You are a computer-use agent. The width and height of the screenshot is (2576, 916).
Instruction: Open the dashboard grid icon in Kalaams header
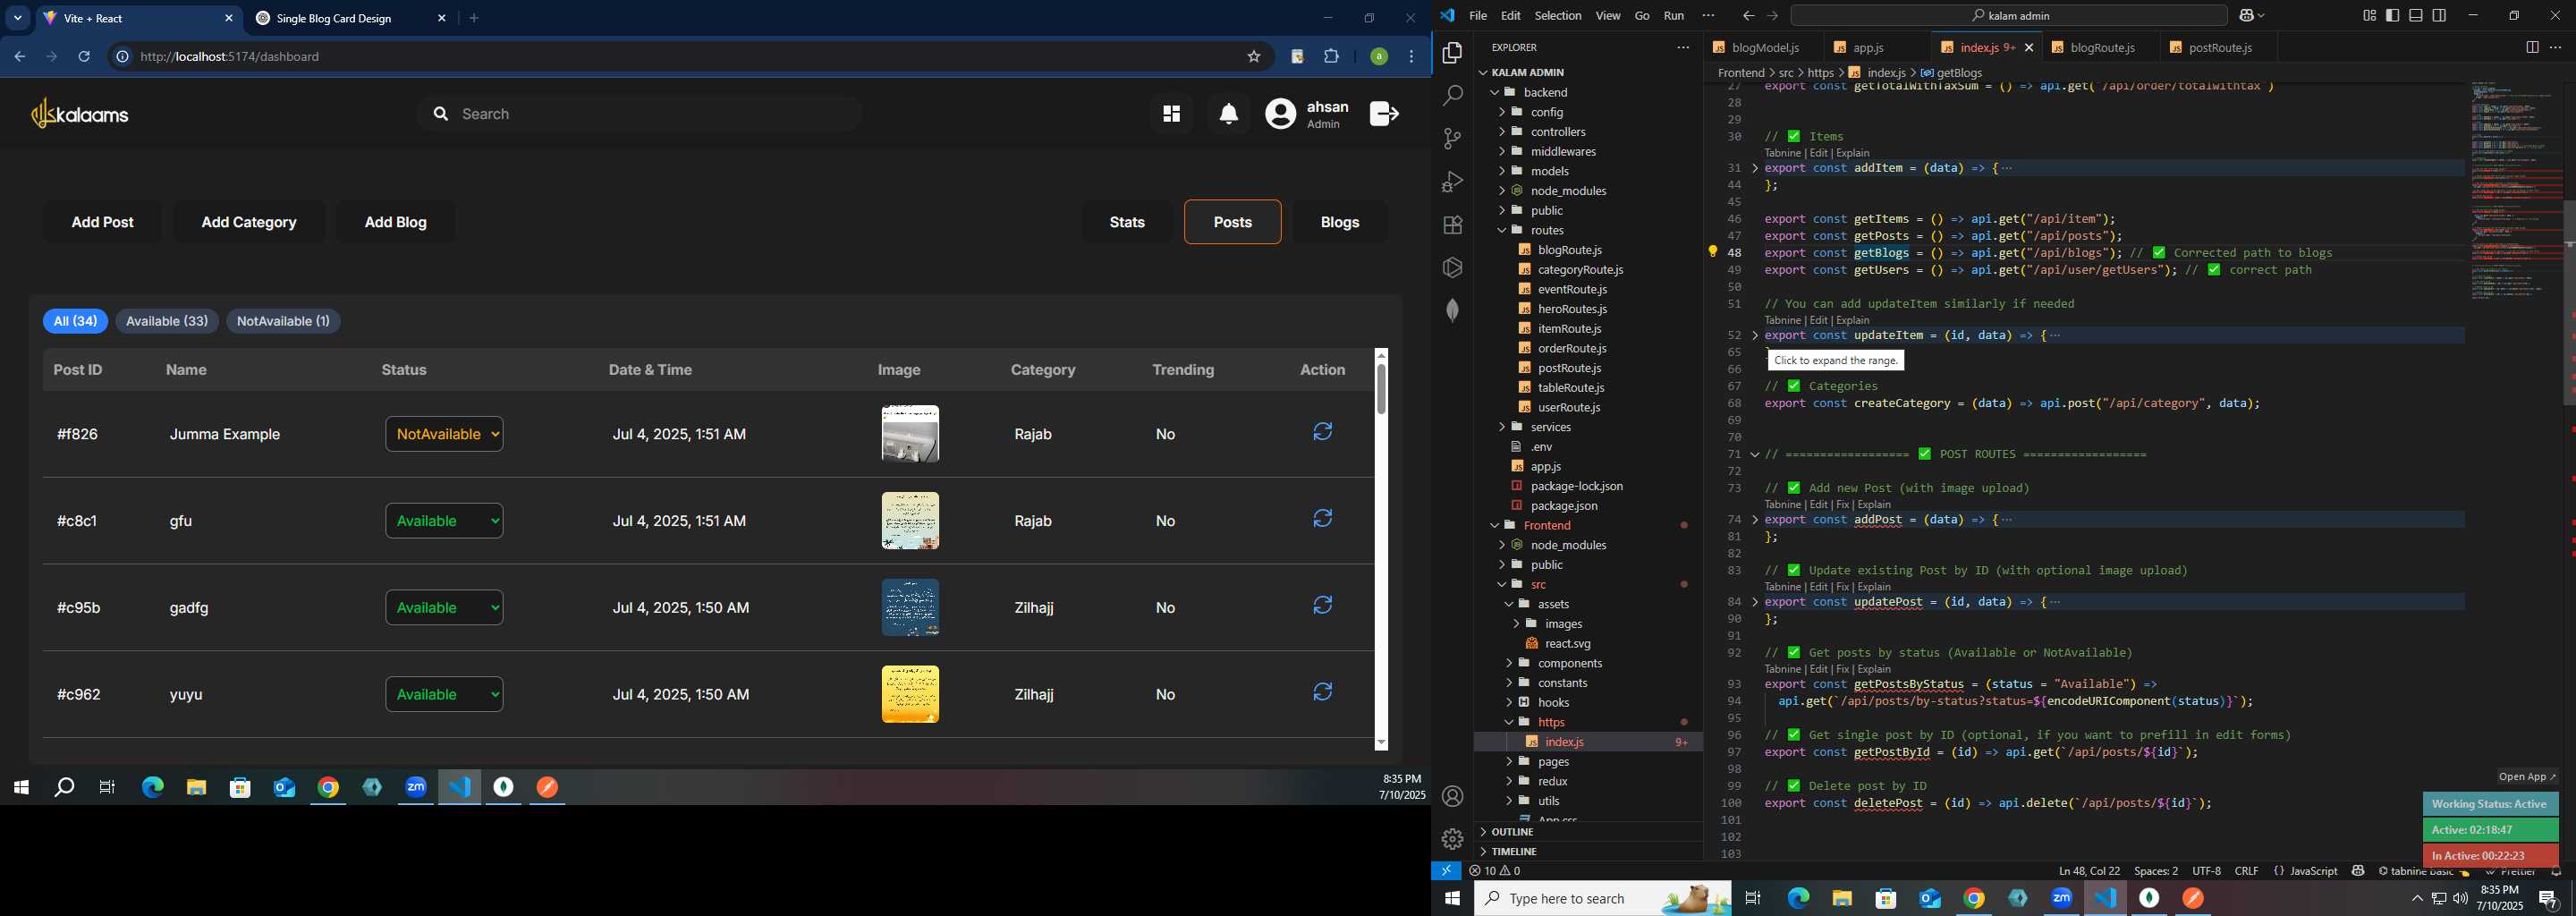[1171, 114]
